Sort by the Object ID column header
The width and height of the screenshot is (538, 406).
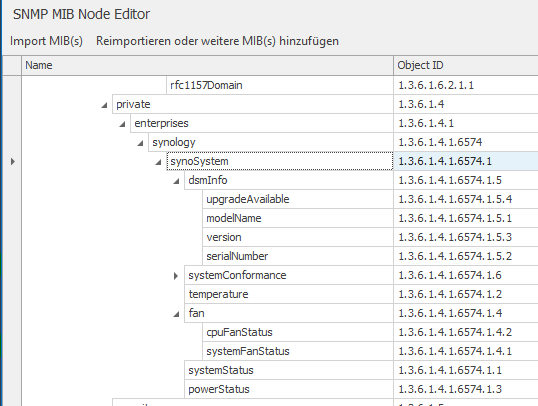(466, 65)
